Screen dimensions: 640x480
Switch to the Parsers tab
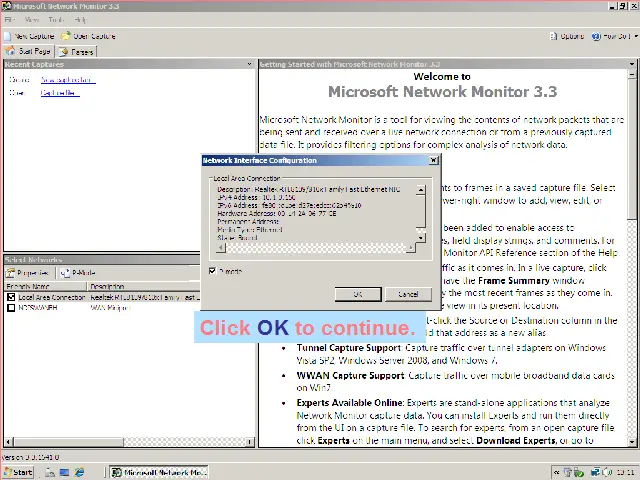point(77,52)
